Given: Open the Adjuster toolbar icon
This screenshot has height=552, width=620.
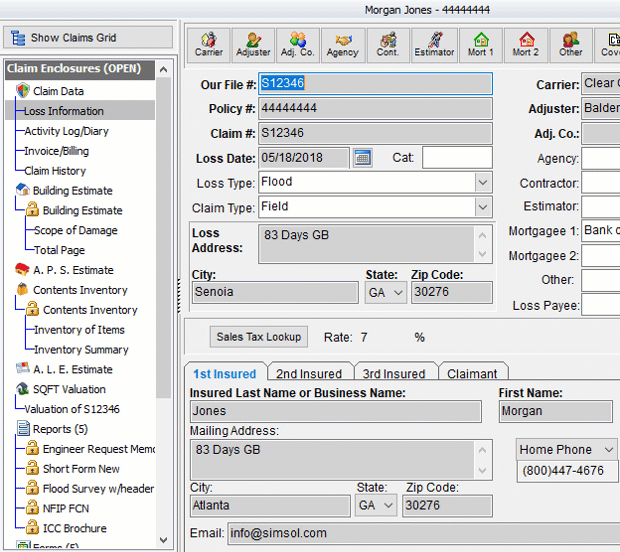Looking at the screenshot, I should tap(253, 44).
